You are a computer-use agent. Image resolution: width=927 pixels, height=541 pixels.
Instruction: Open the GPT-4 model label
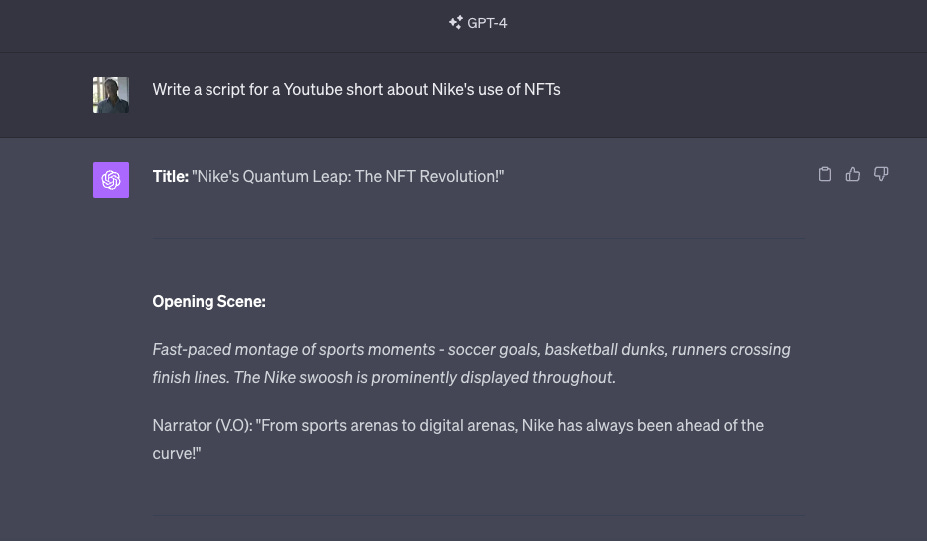click(x=487, y=23)
